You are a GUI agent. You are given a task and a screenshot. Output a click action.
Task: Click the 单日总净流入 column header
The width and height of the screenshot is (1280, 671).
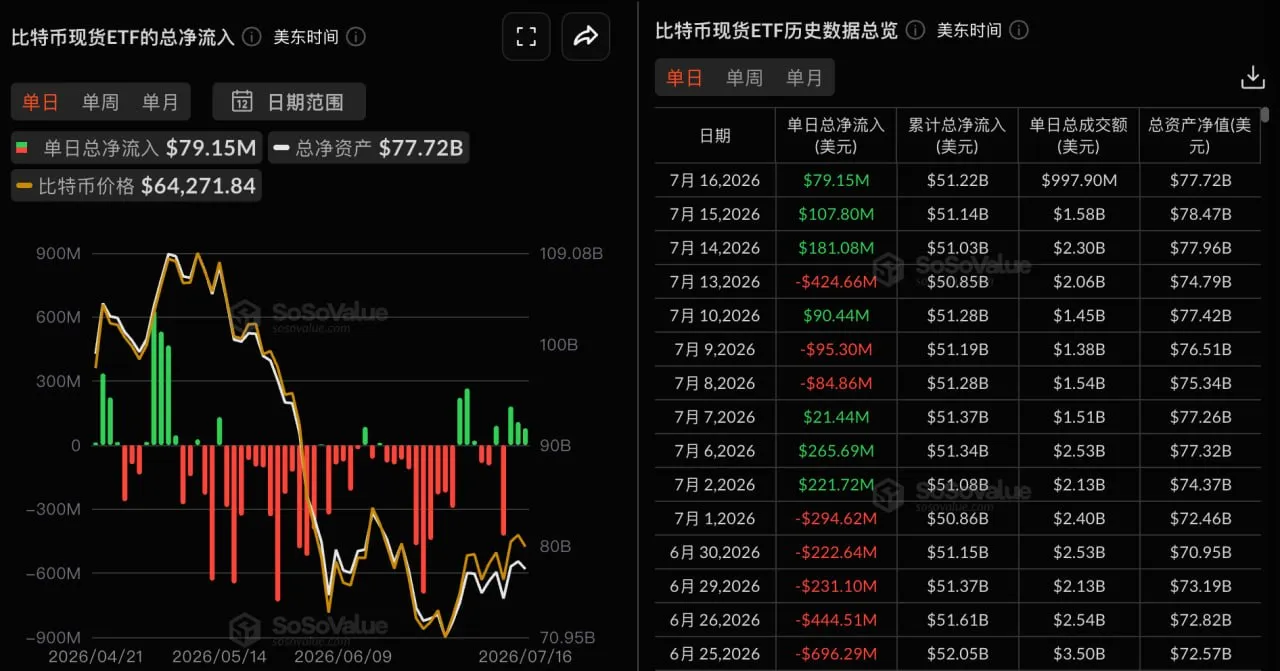836,135
